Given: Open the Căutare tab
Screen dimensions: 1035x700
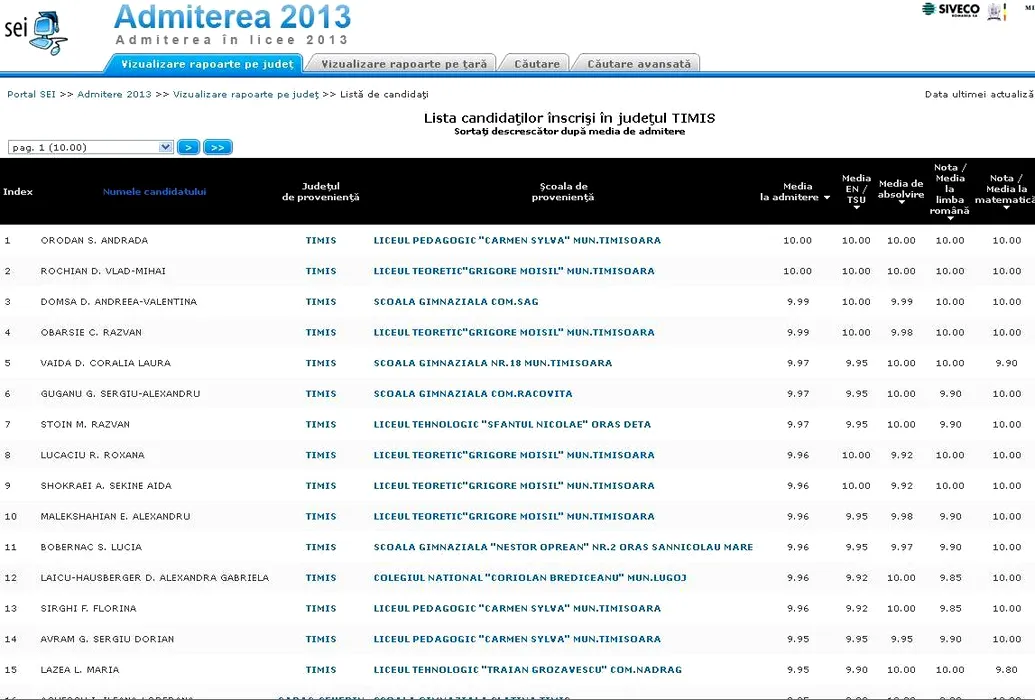Looking at the screenshot, I should coord(537,64).
